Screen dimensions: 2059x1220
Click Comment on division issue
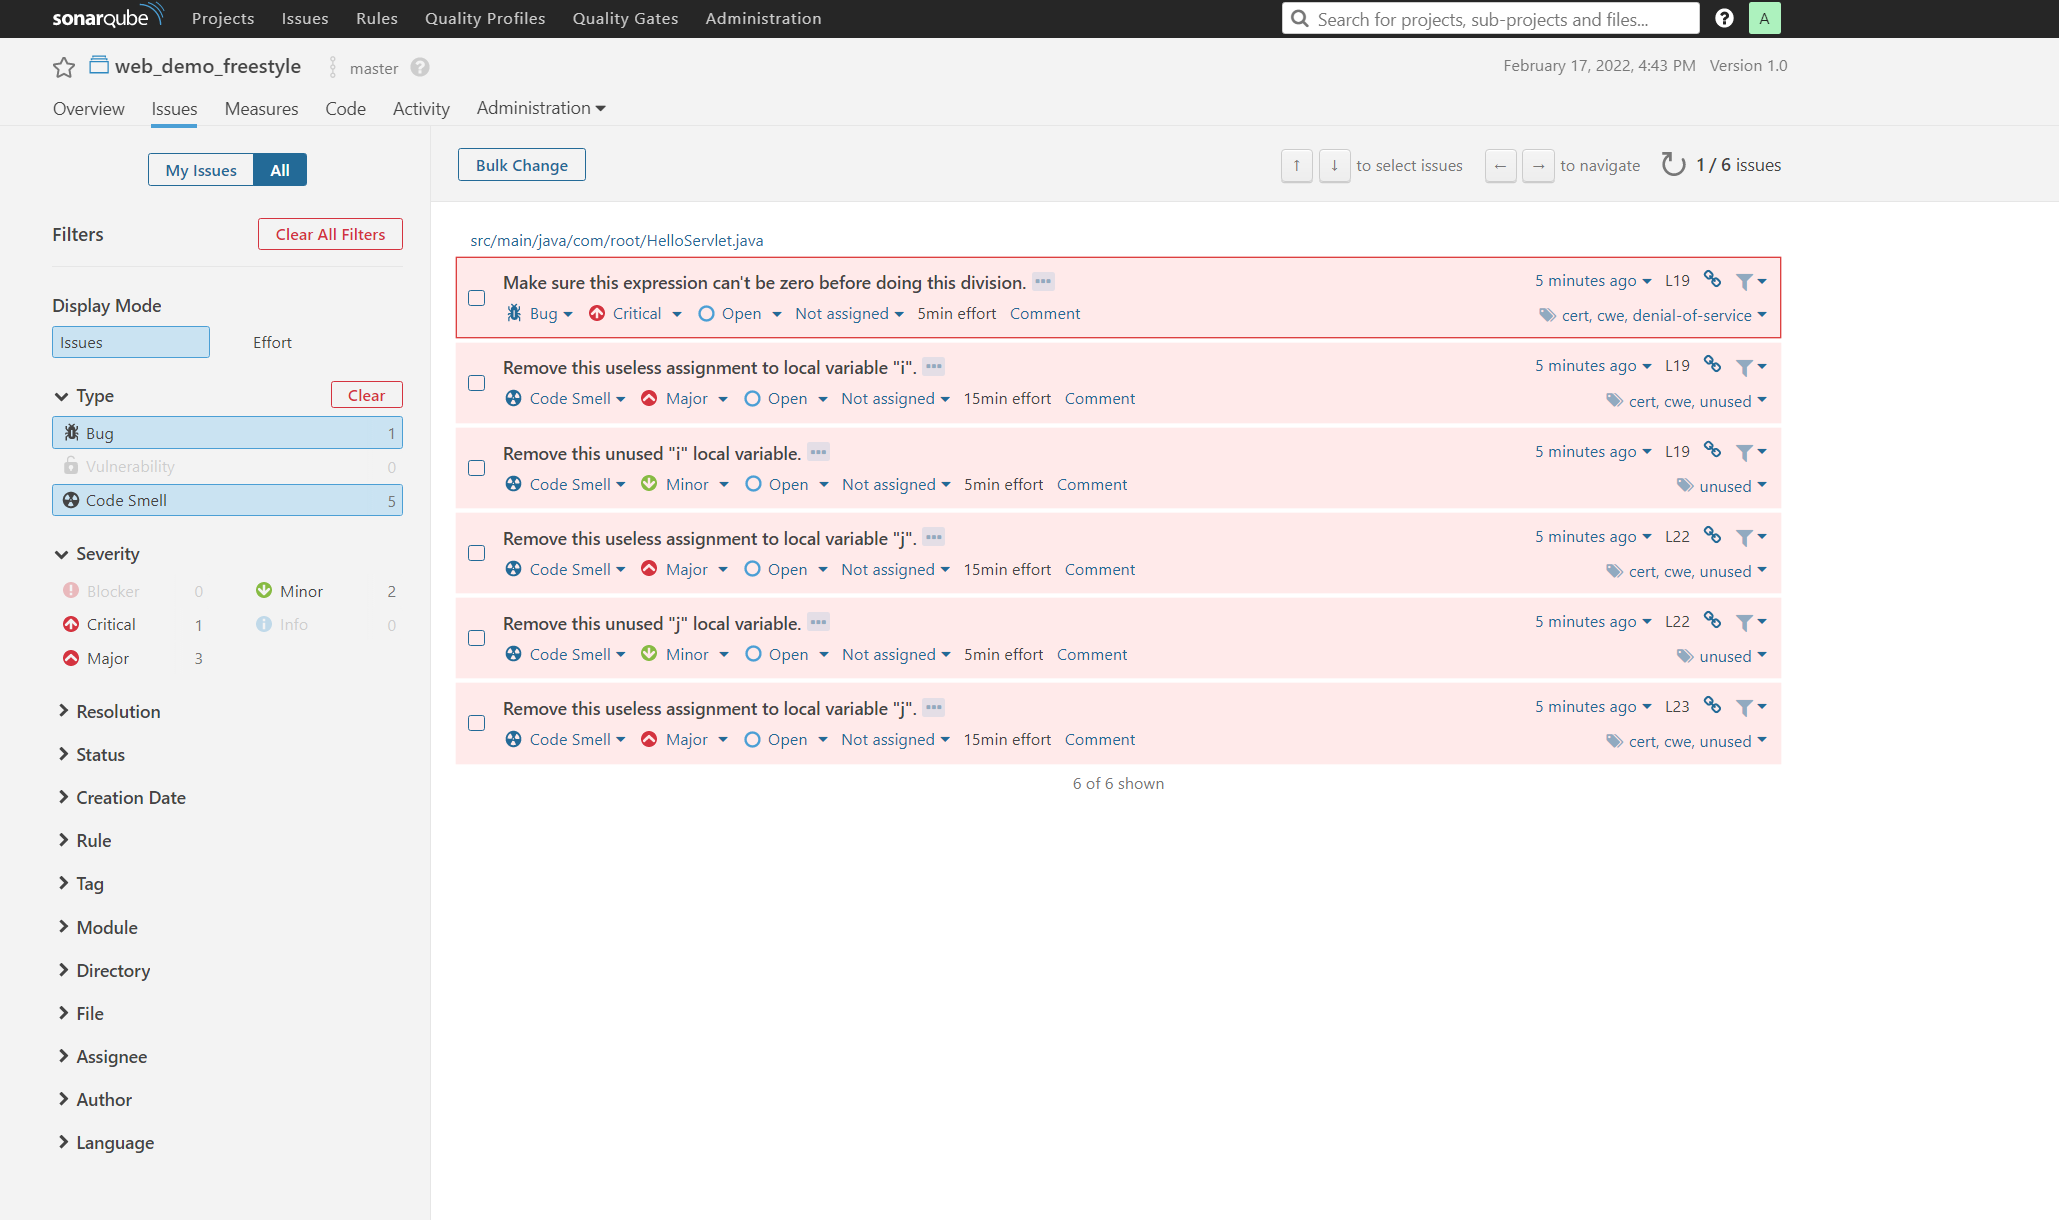(x=1045, y=313)
